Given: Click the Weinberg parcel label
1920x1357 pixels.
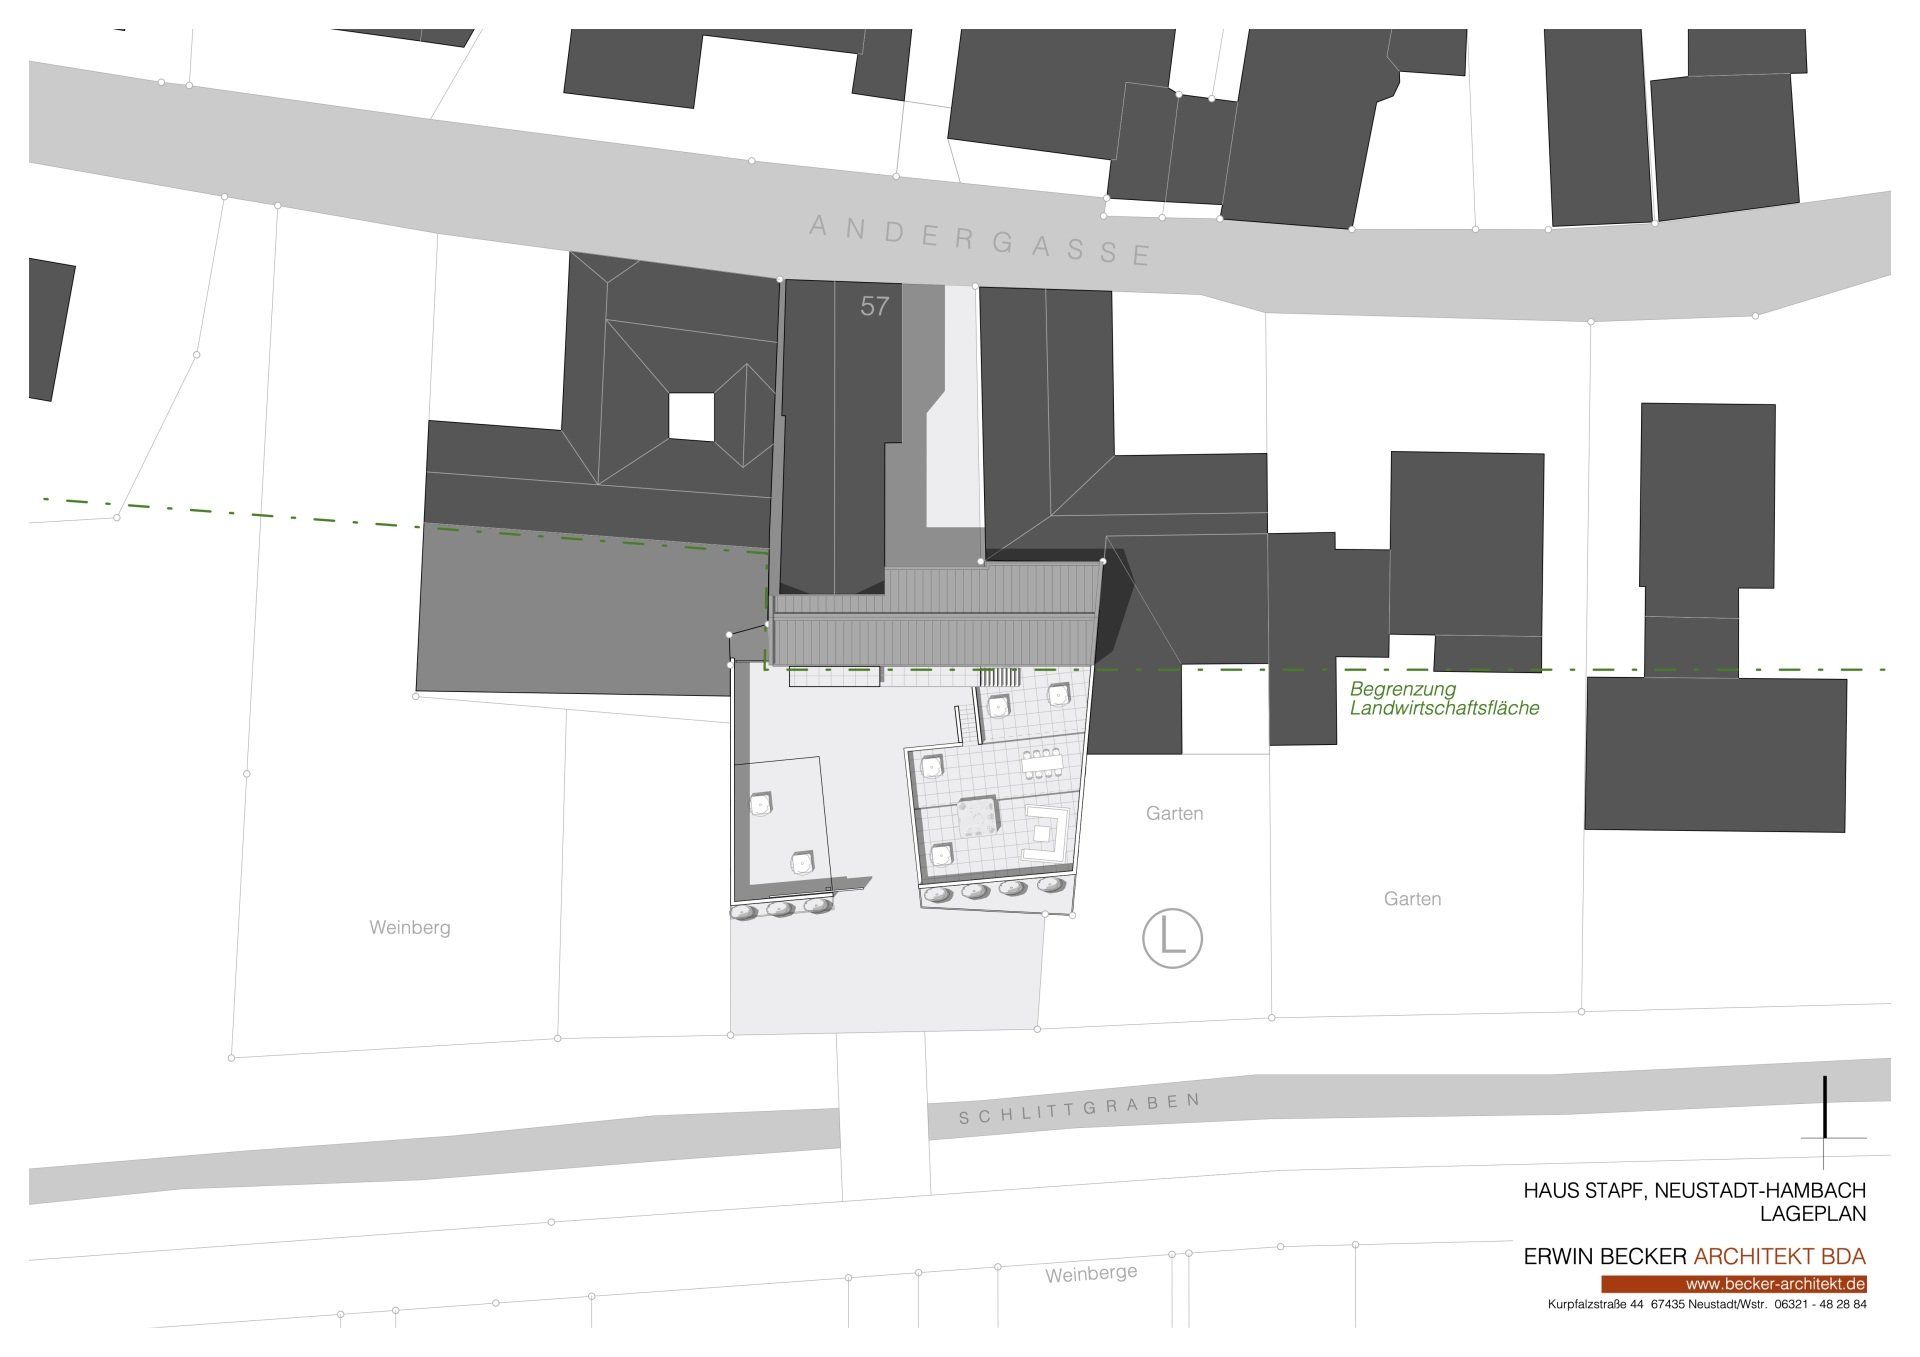Looking at the screenshot, I should pyautogui.click(x=409, y=928).
